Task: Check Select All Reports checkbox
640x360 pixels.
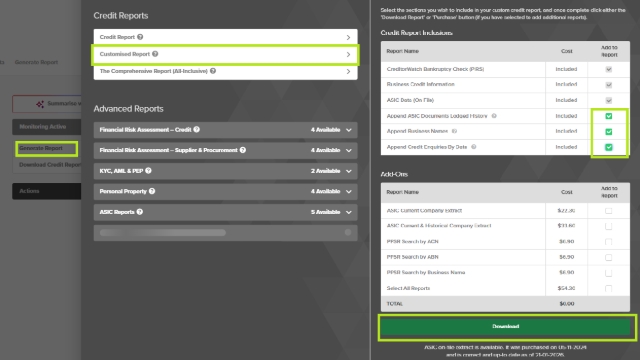Action: (x=609, y=289)
